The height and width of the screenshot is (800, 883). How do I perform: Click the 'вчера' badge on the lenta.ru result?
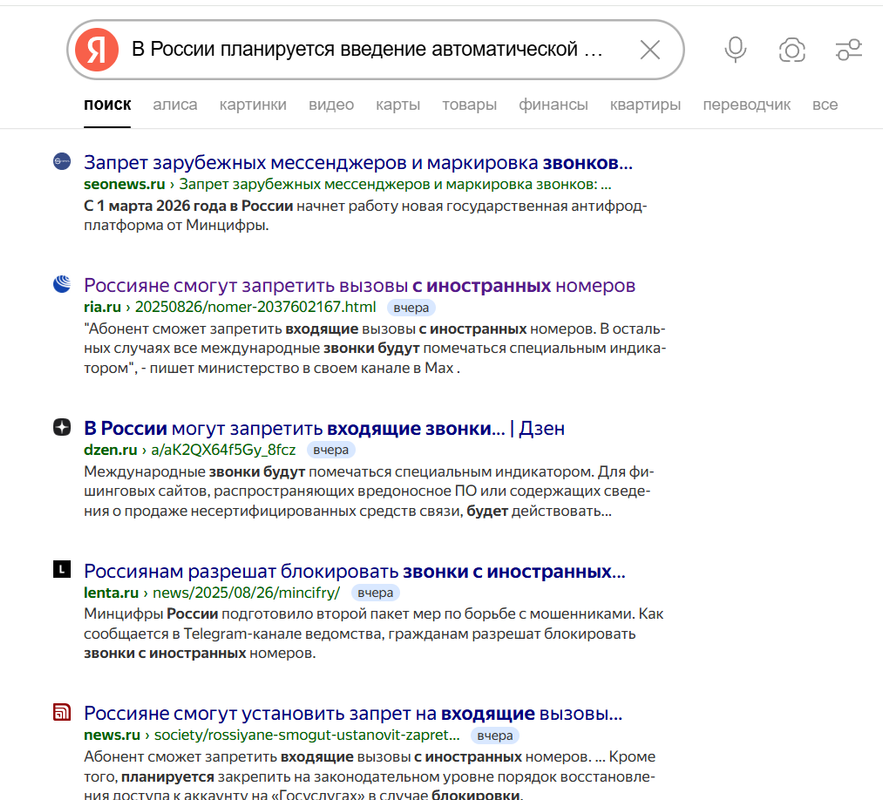(376, 593)
